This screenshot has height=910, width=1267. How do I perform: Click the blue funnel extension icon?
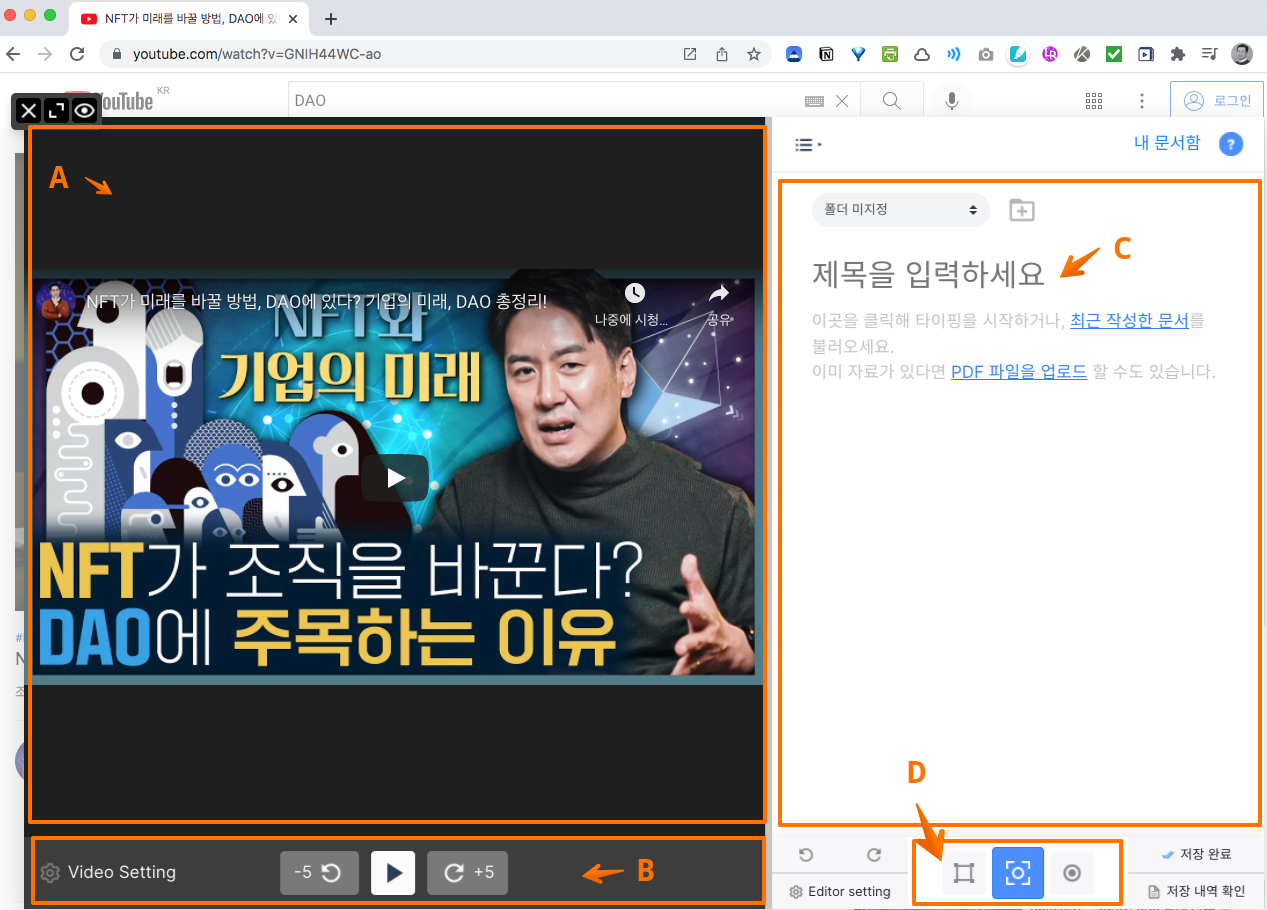(858, 54)
